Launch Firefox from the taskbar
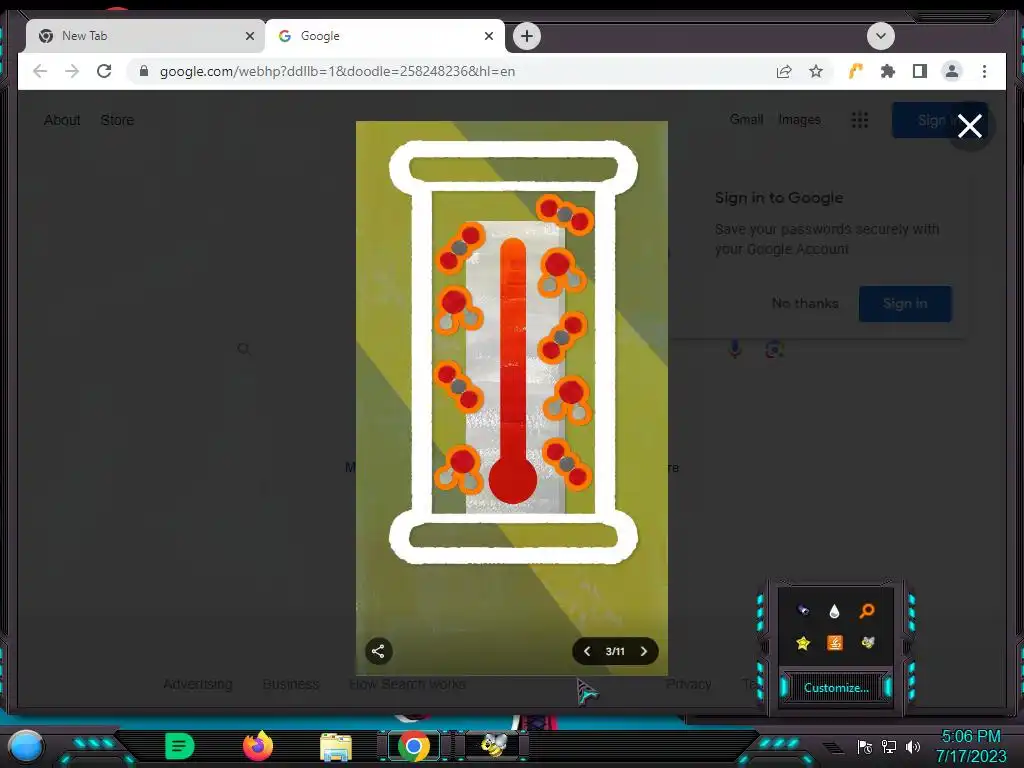Viewport: 1024px width, 768px height. pyautogui.click(x=258, y=746)
